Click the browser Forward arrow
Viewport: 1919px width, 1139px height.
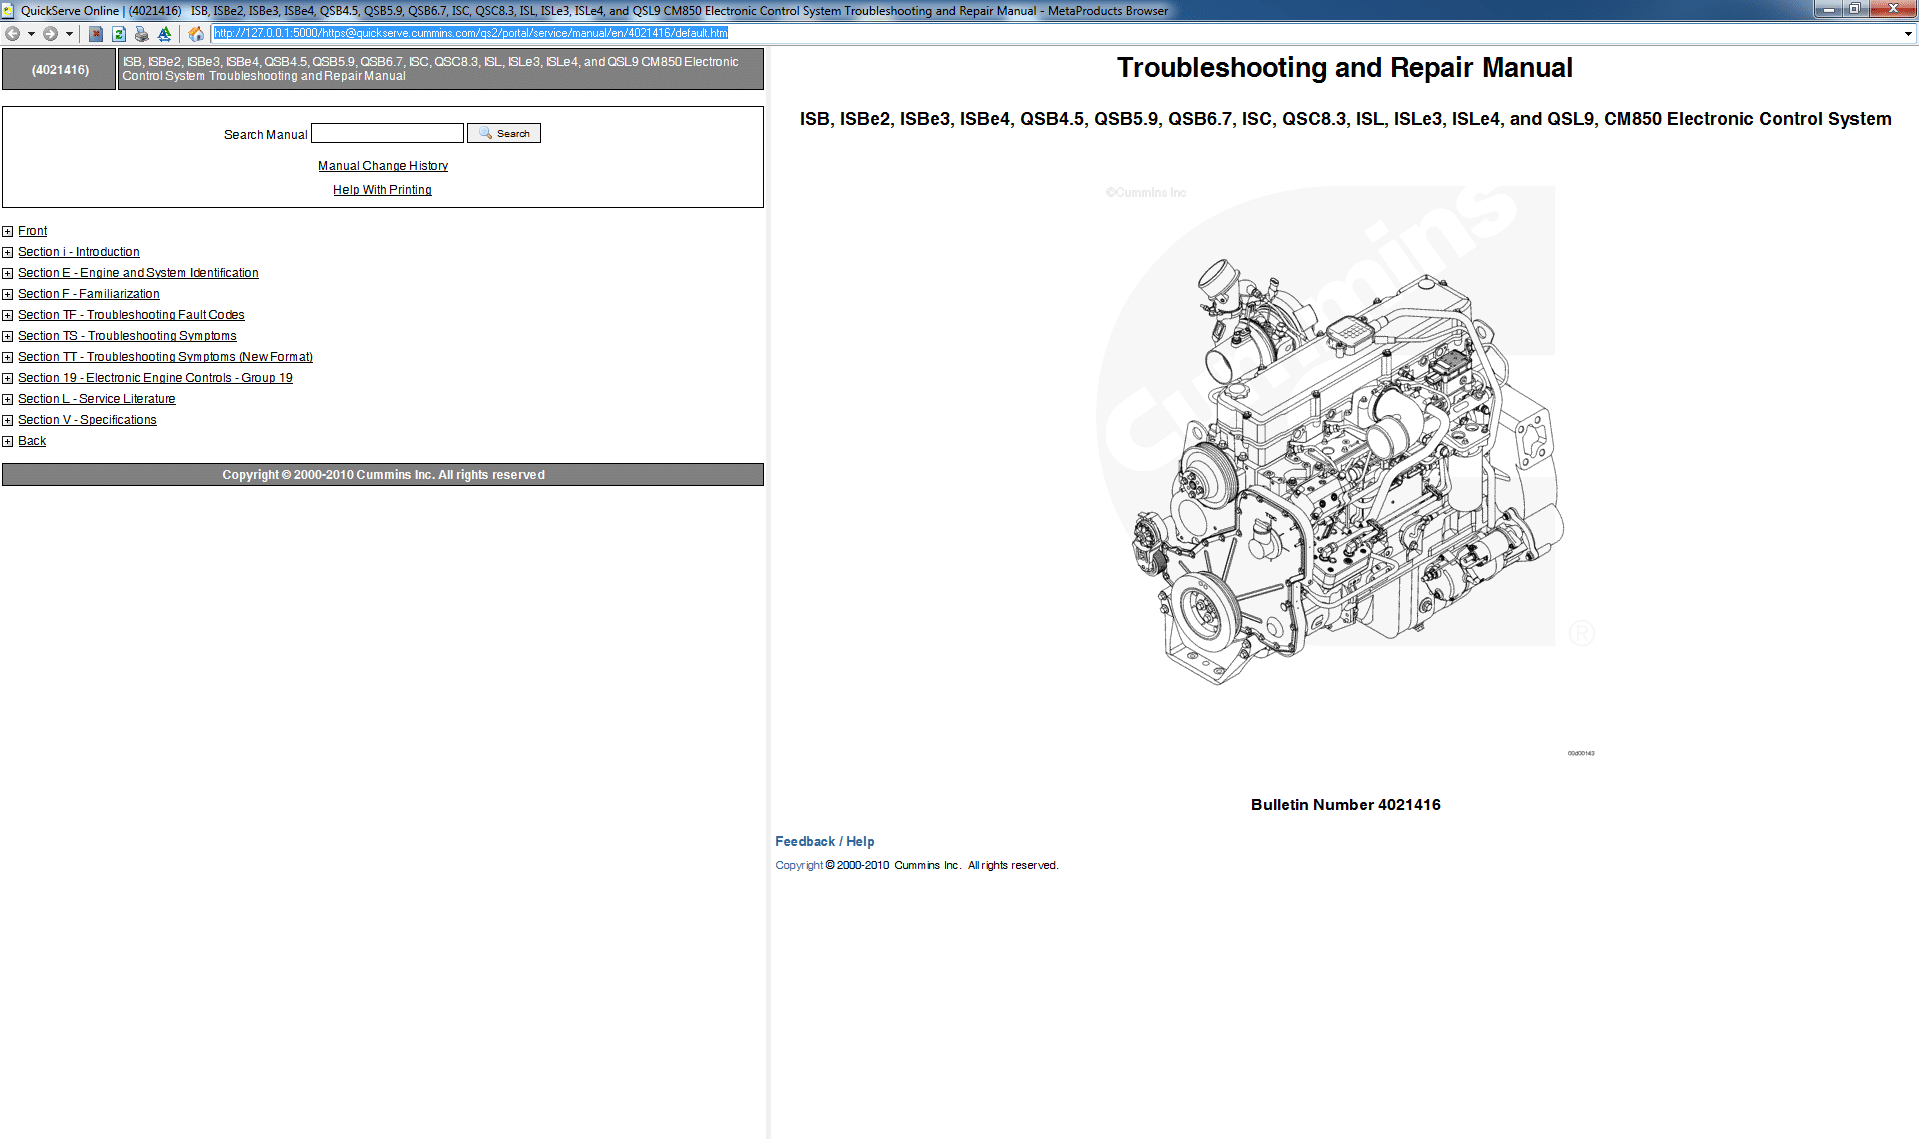50,33
